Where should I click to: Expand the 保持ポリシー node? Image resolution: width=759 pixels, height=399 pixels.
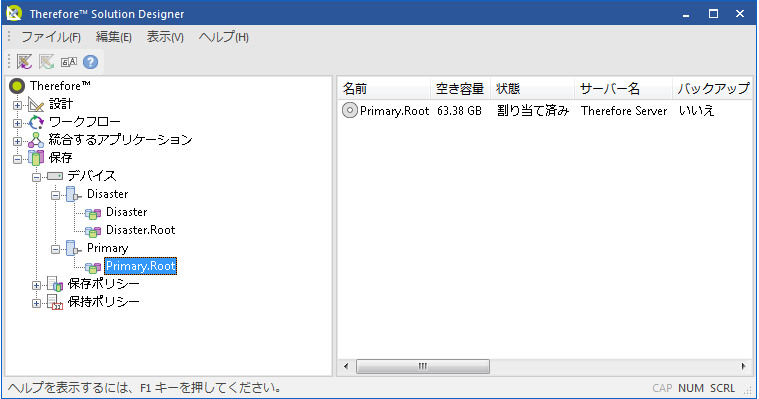(36, 303)
